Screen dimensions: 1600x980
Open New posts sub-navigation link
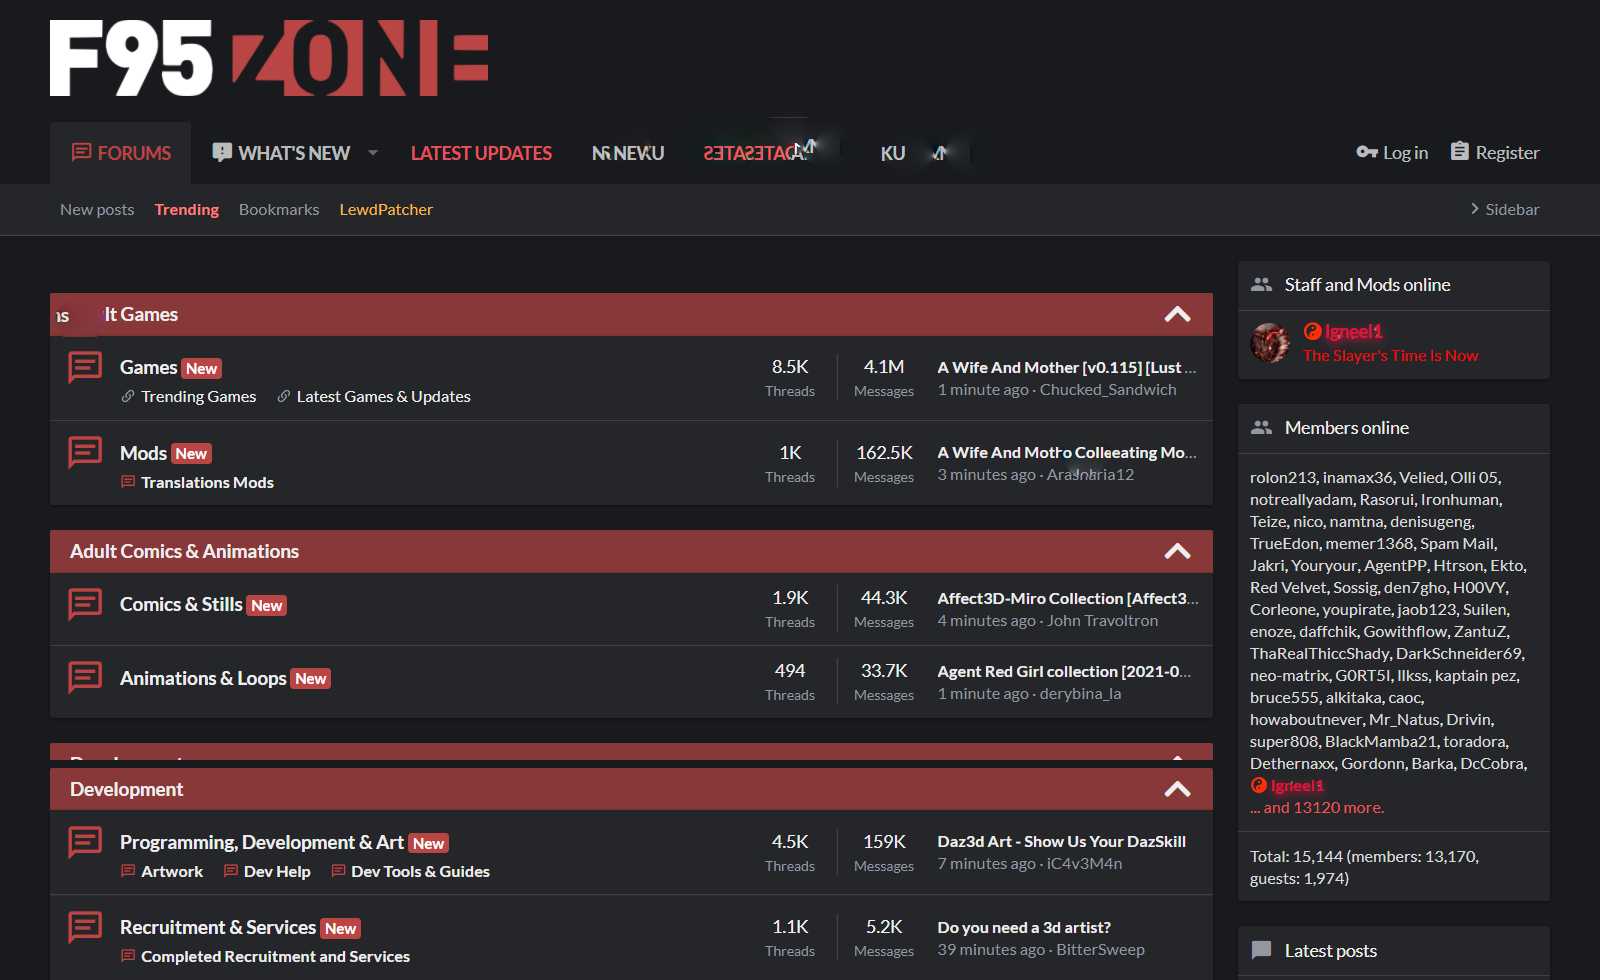pos(97,209)
